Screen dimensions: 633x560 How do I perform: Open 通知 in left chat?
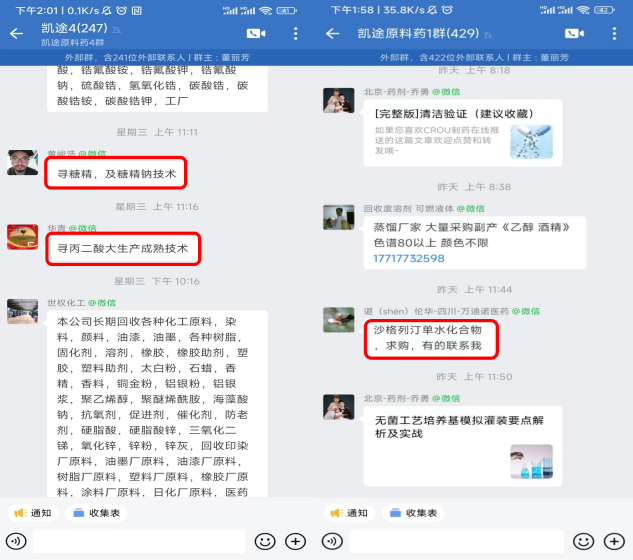[x=33, y=513]
